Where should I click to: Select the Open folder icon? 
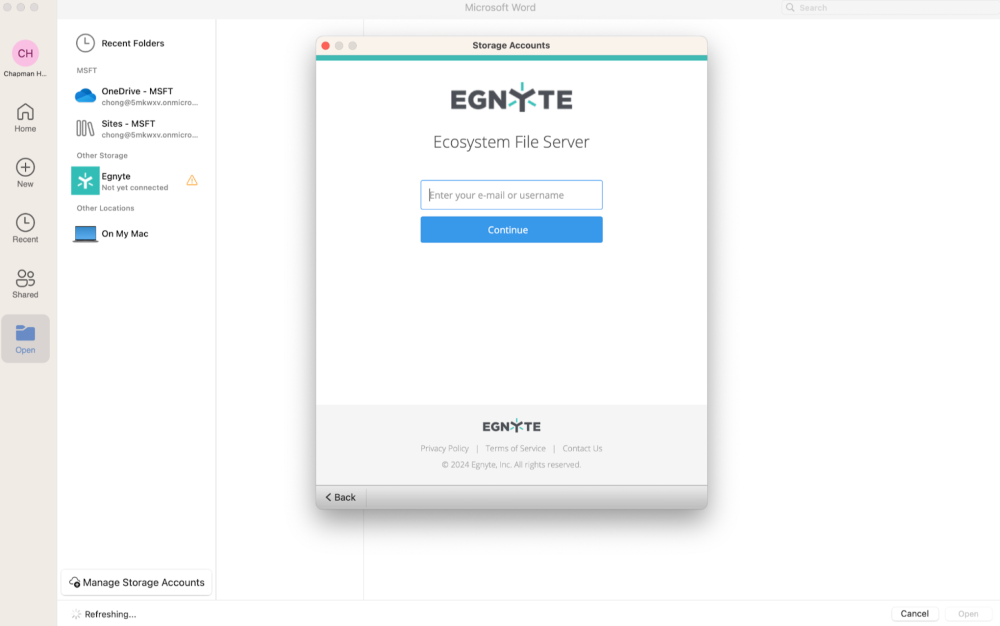[x=25, y=333]
